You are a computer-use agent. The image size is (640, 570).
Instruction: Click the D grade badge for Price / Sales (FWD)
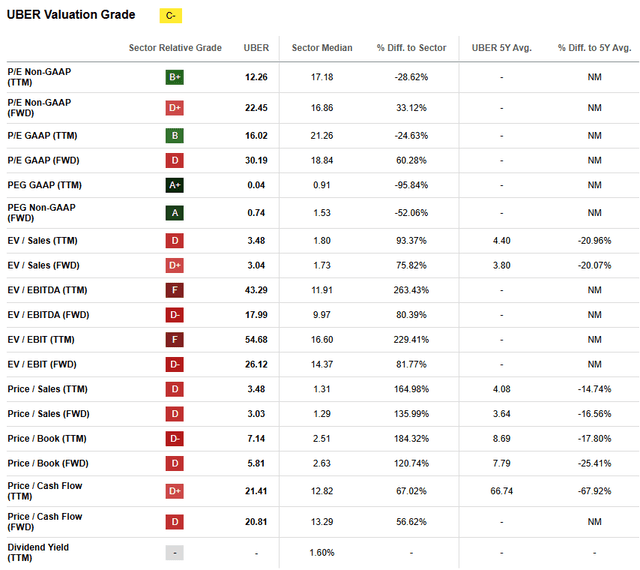175,414
